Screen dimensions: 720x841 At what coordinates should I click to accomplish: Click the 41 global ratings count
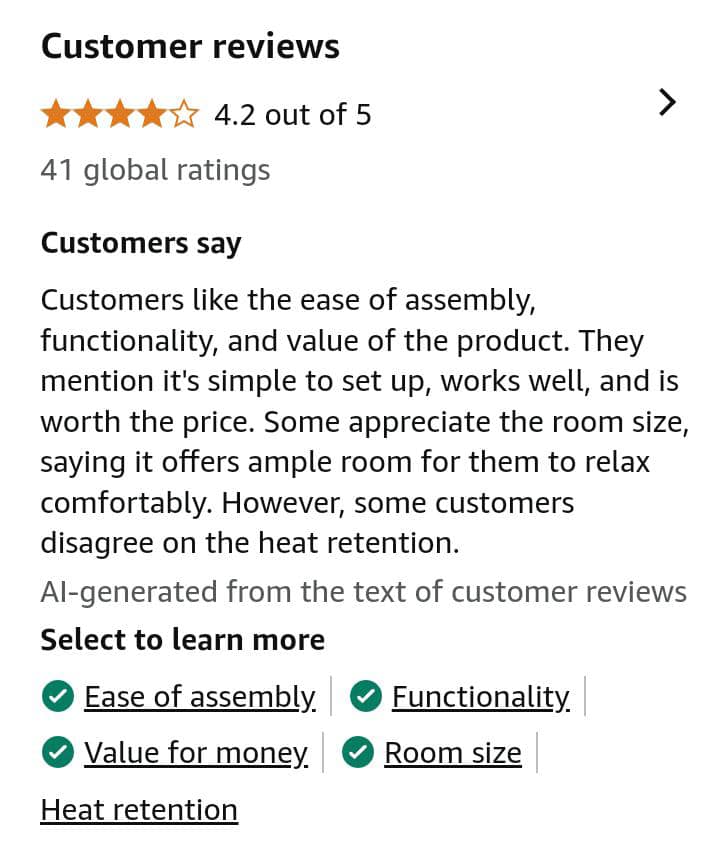155,170
